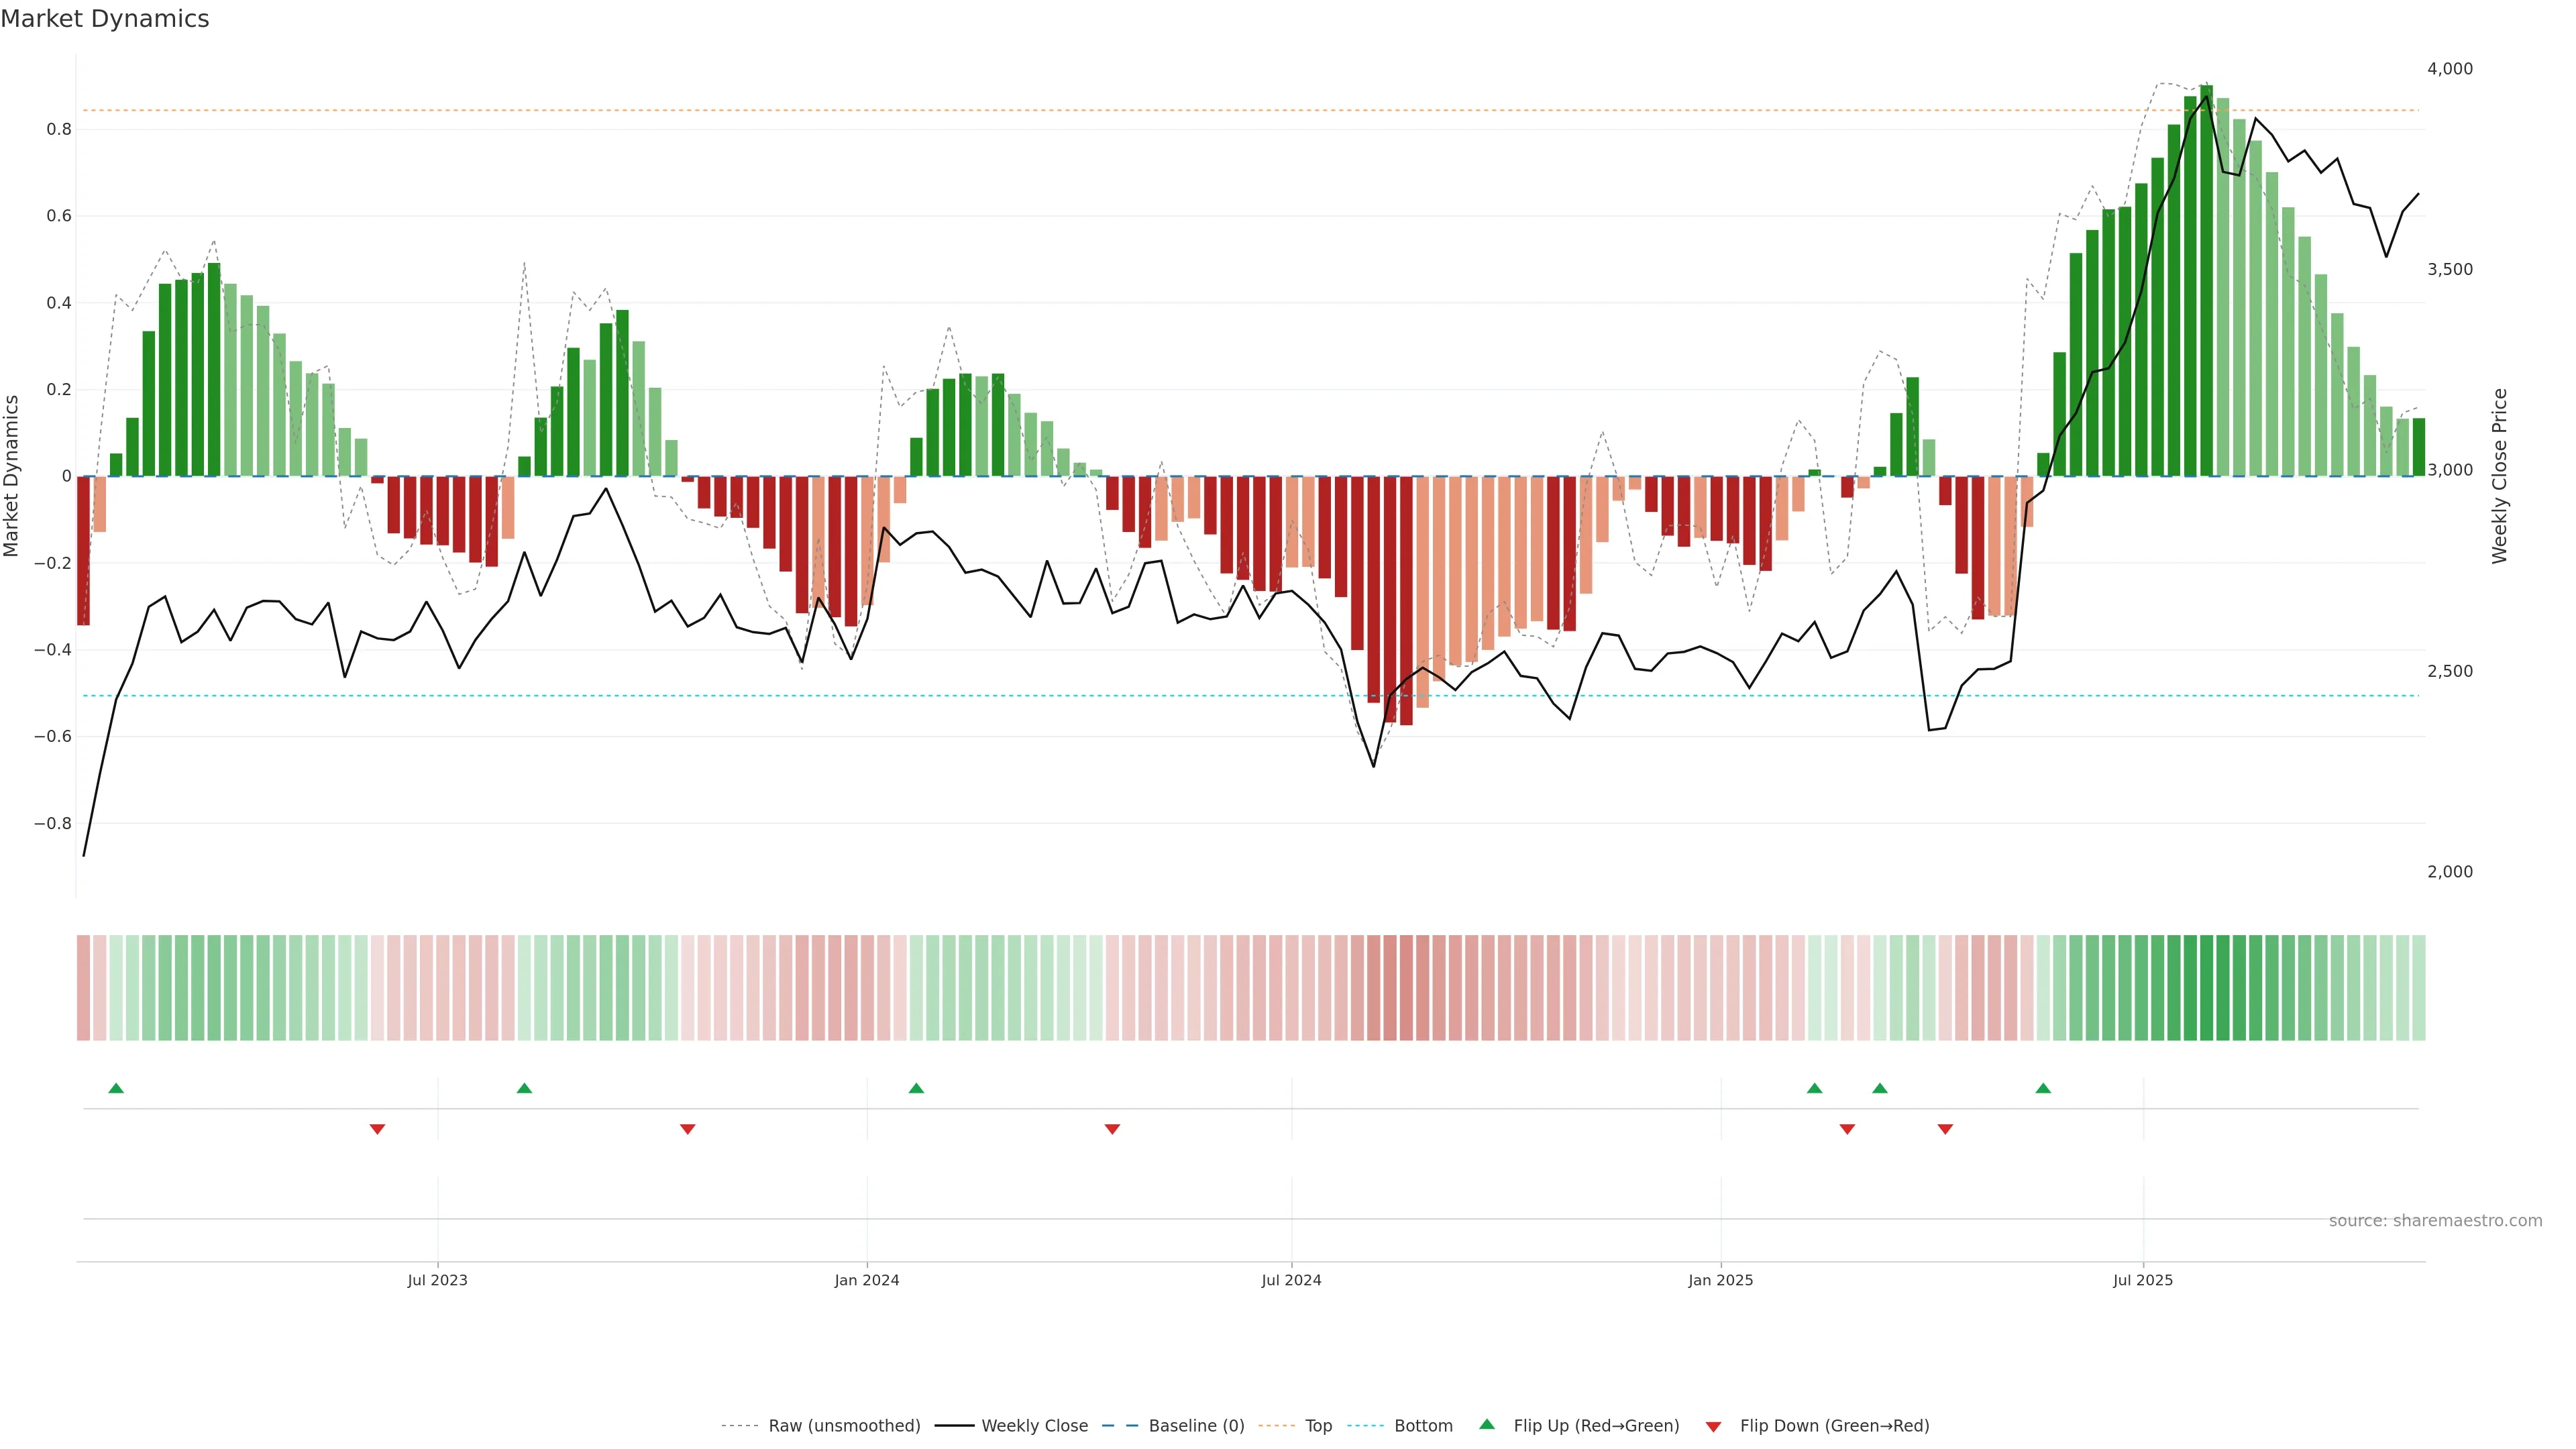
Task: Click the first green flip-up triangle marker
Action: [116, 1088]
